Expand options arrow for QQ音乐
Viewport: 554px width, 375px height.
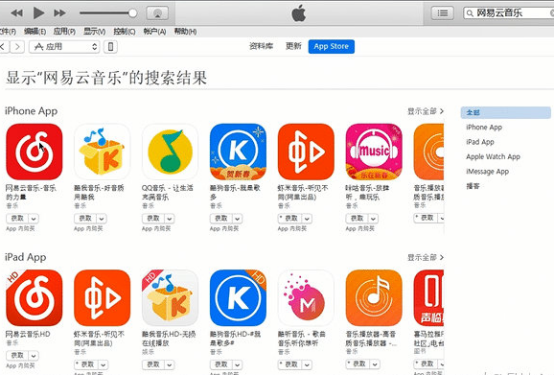tap(169, 219)
